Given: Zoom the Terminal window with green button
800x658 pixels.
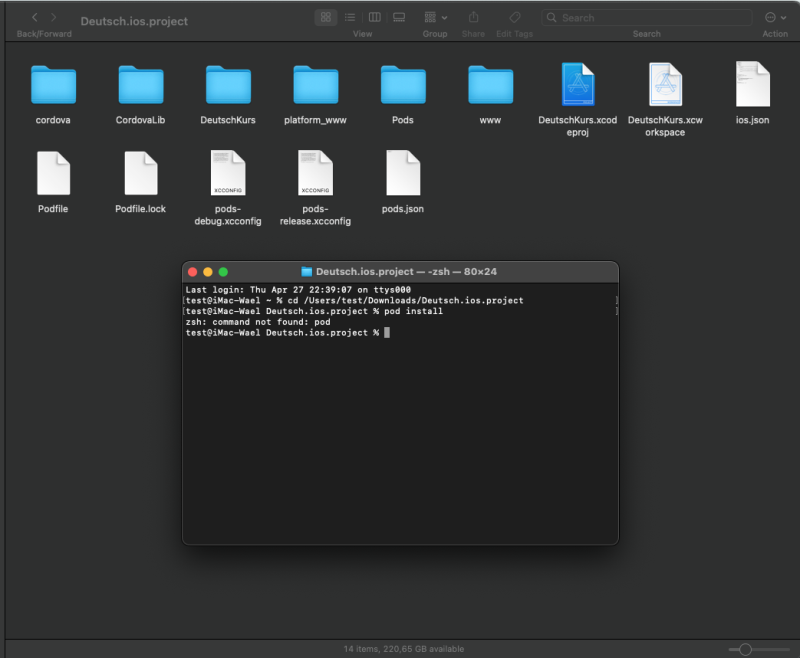Looking at the screenshot, I should click(x=223, y=272).
